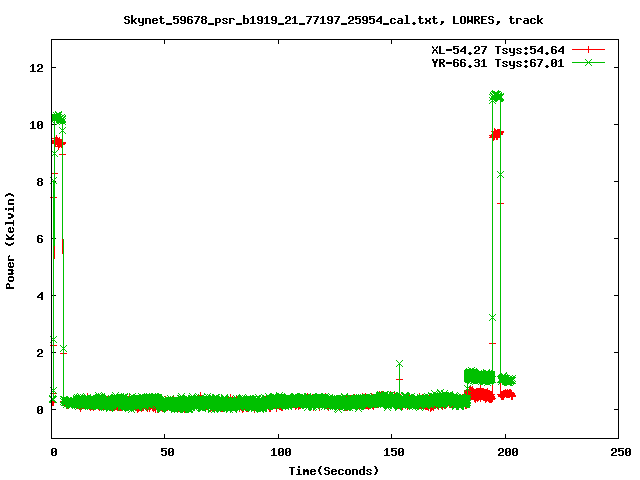This screenshot has width=640, height=480.
Task: Click the green legend line sample
Action: 588,62
